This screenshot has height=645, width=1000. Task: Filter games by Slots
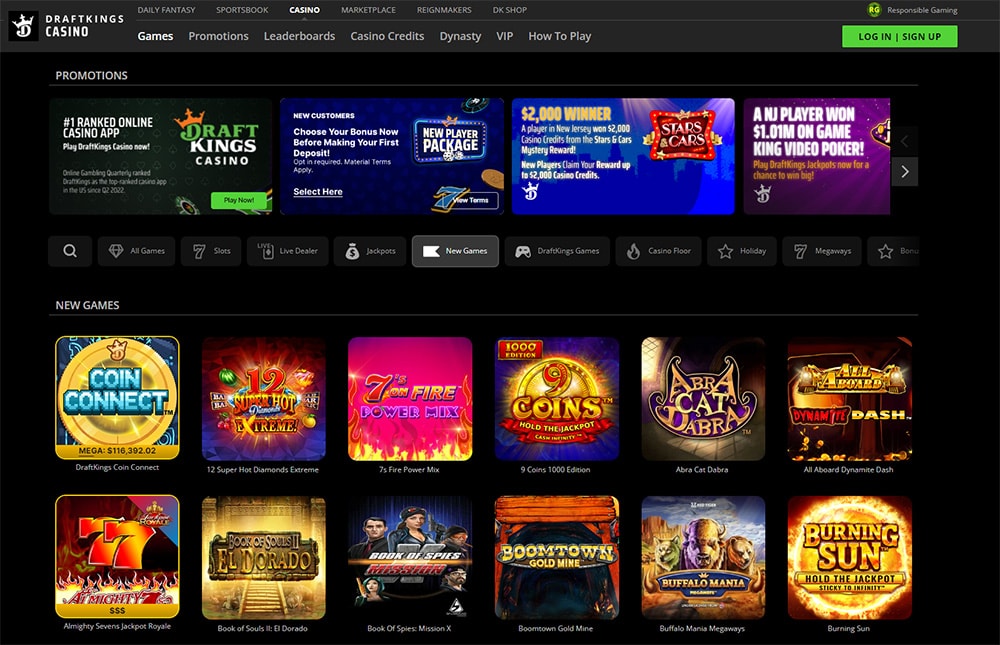[211, 251]
